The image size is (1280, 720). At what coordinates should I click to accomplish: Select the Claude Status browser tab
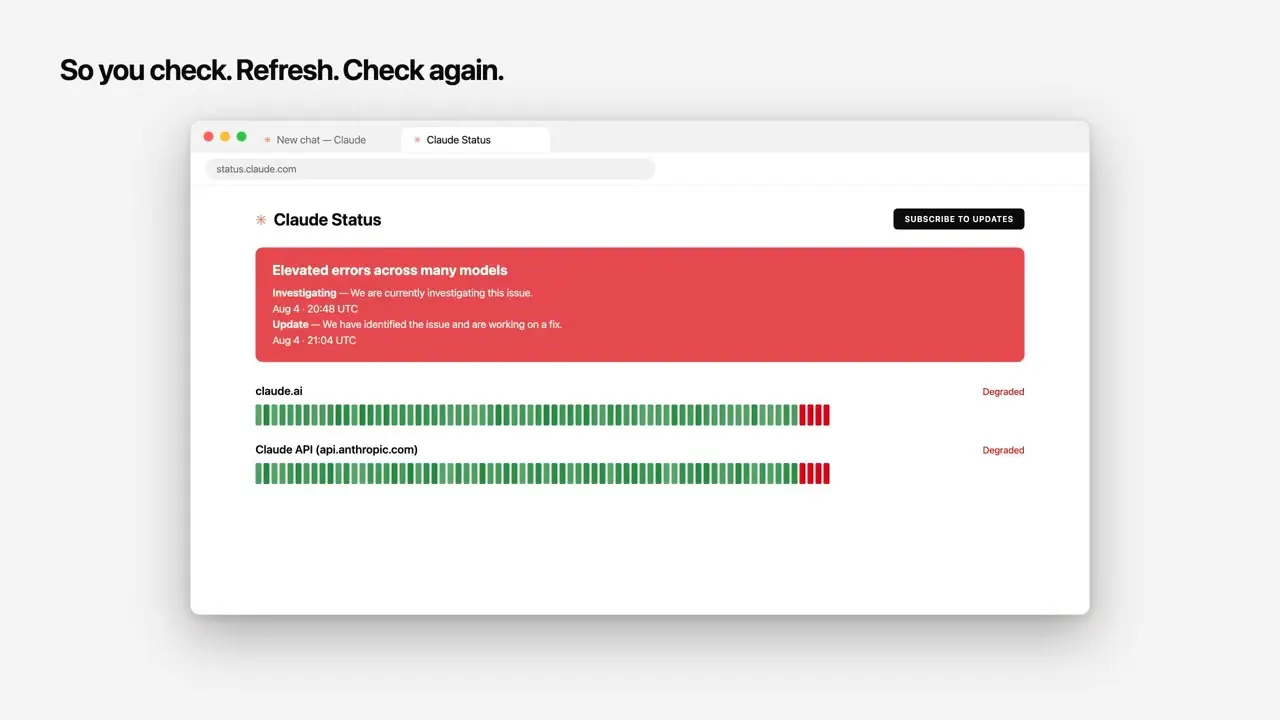point(476,140)
